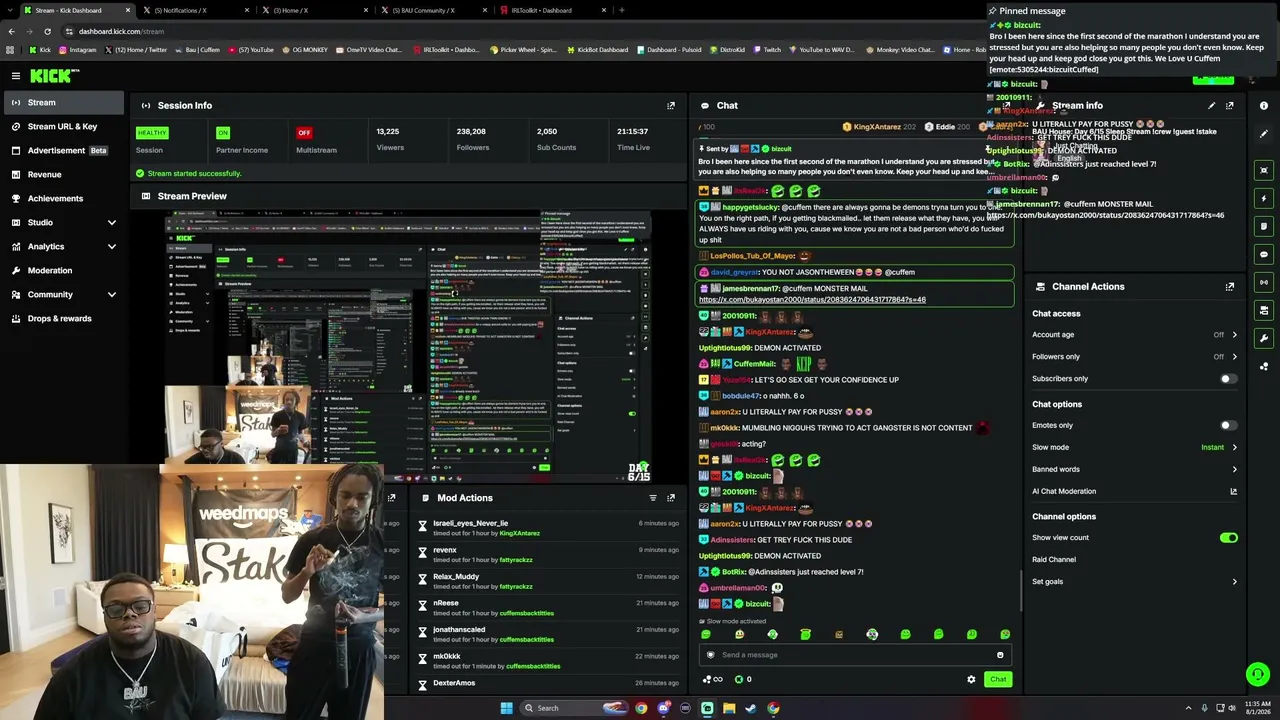The width and height of the screenshot is (1280, 720).
Task: Select Stream in the sidebar
Action: [64, 102]
